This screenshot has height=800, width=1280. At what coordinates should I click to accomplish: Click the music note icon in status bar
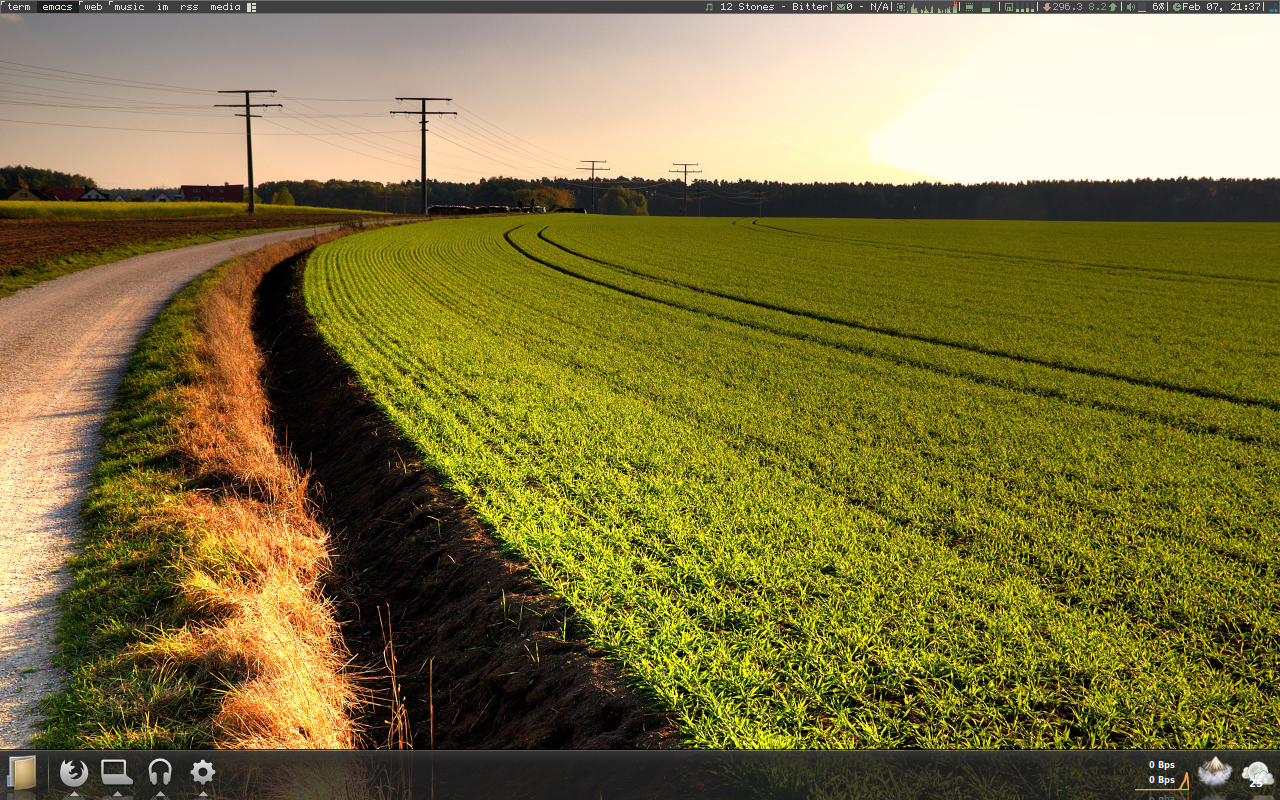pyautogui.click(x=709, y=7)
